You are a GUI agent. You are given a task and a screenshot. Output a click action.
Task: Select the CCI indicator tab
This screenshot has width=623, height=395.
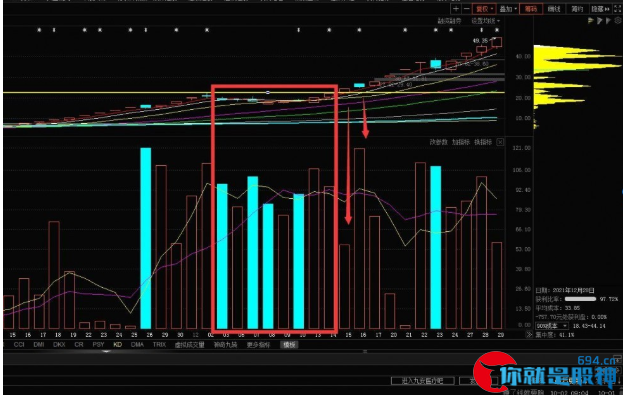(x=19, y=345)
